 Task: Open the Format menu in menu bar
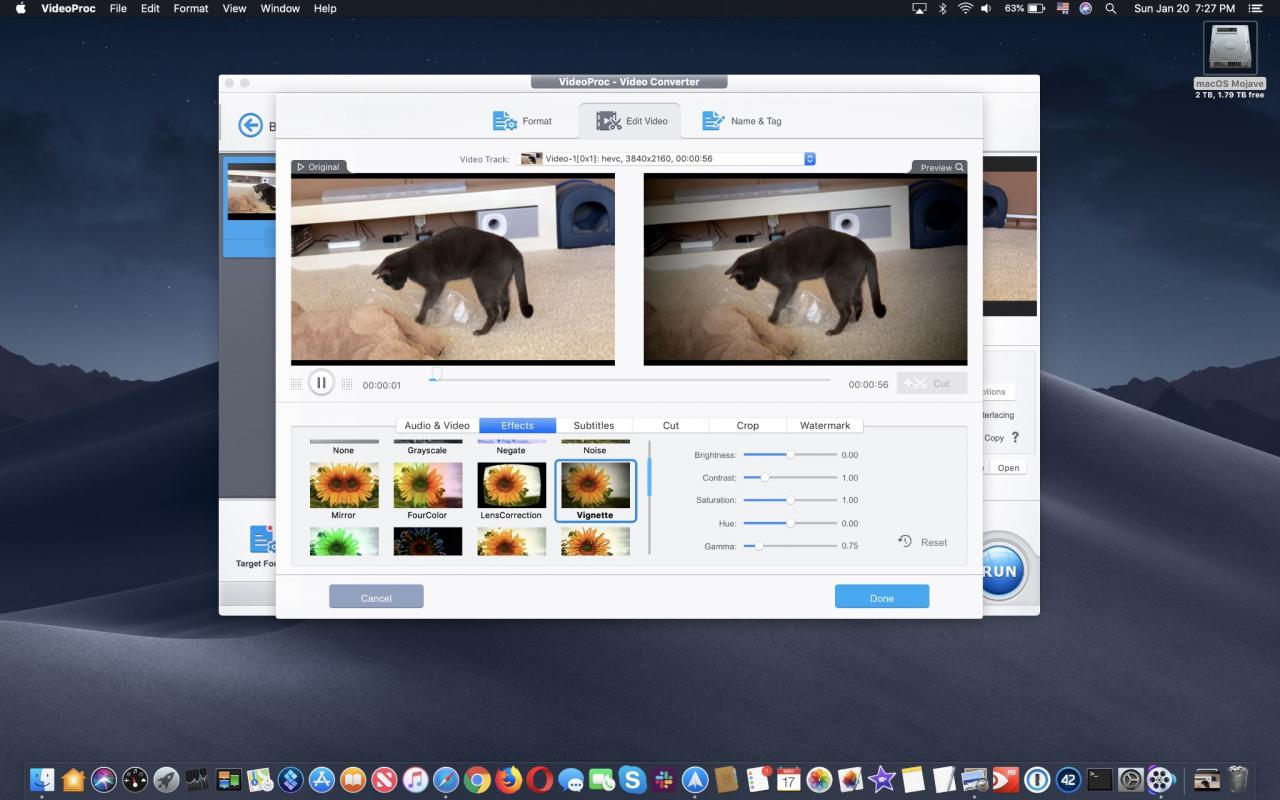coord(191,8)
